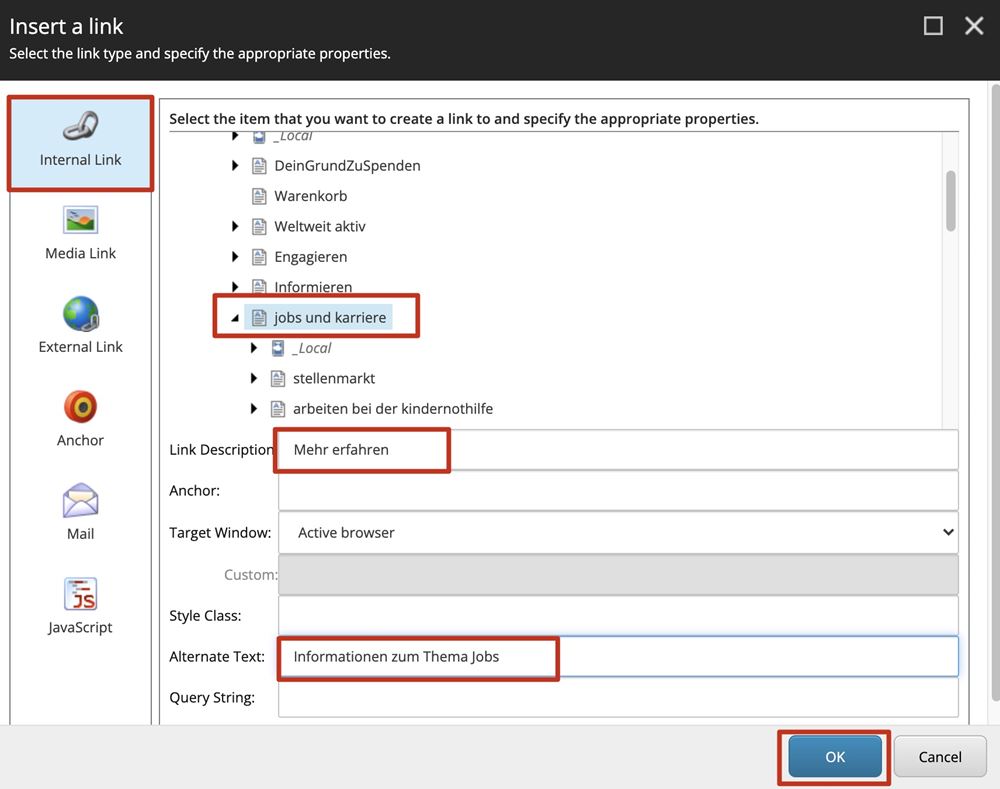Collapse the jobs und karriere node

click(235, 318)
